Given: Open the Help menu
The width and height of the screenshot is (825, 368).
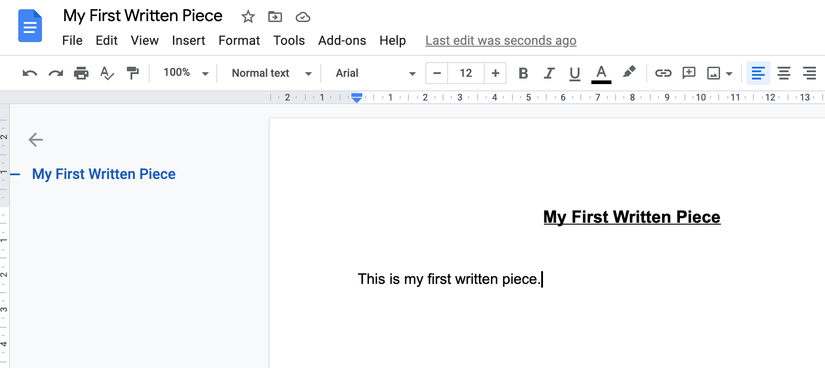Looking at the screenshot, I should click(x=393, y=41).
